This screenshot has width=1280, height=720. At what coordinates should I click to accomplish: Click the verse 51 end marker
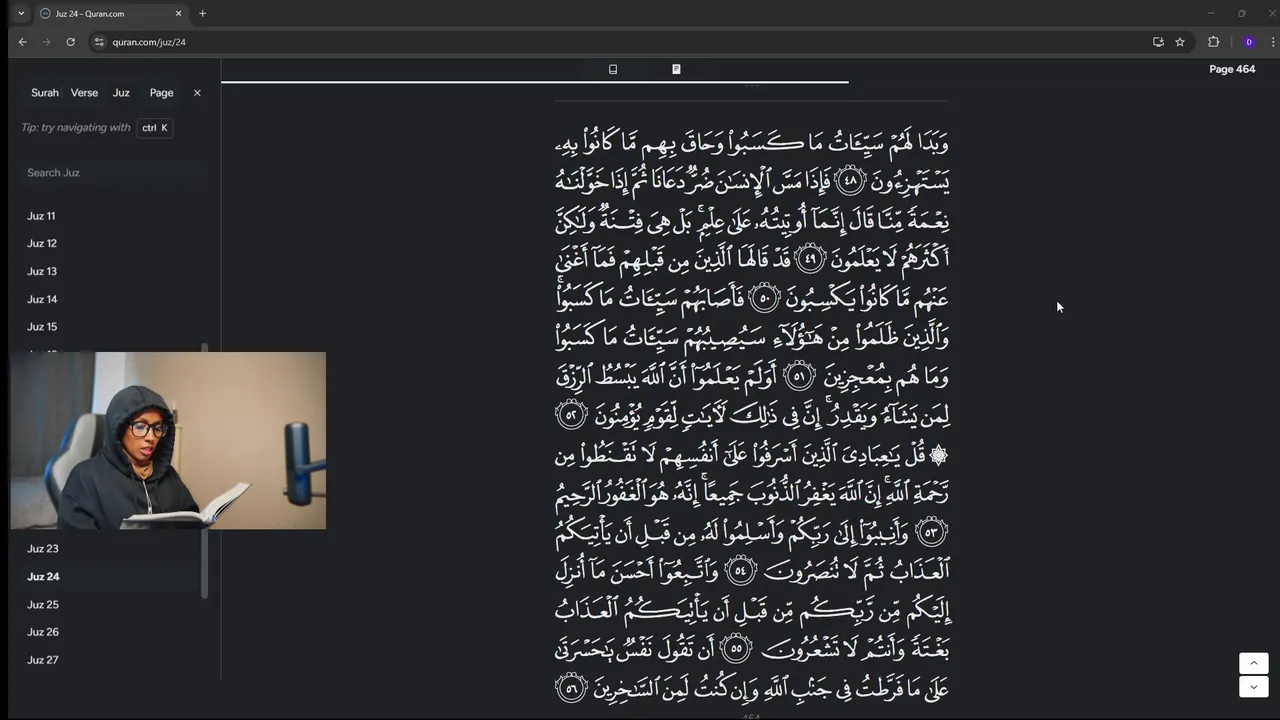click(799, 376)
